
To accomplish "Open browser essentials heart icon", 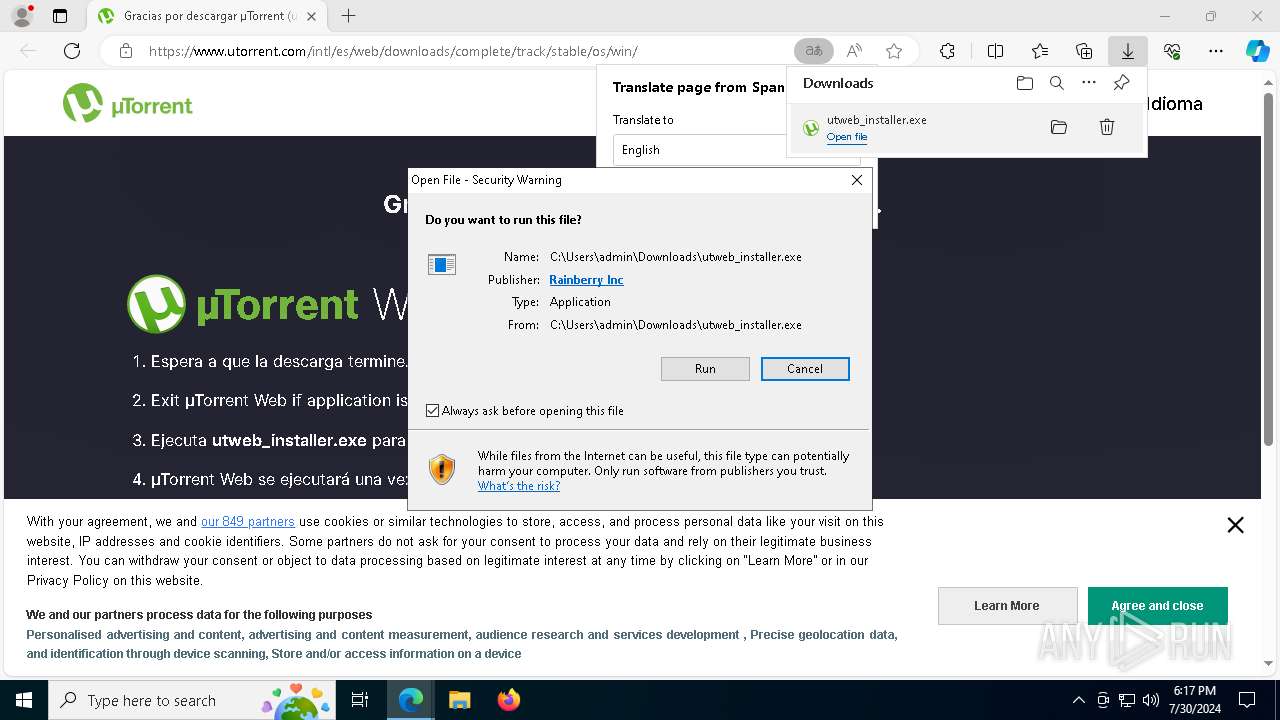I will click(x=1172, y=51).
